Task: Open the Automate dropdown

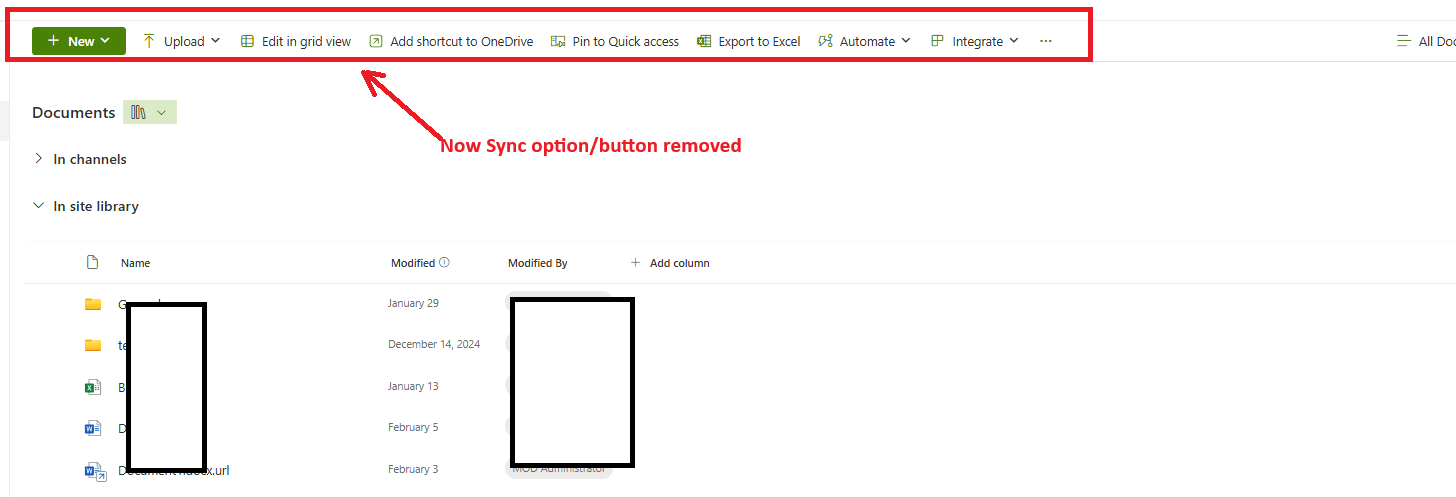Action: [865, 41]
